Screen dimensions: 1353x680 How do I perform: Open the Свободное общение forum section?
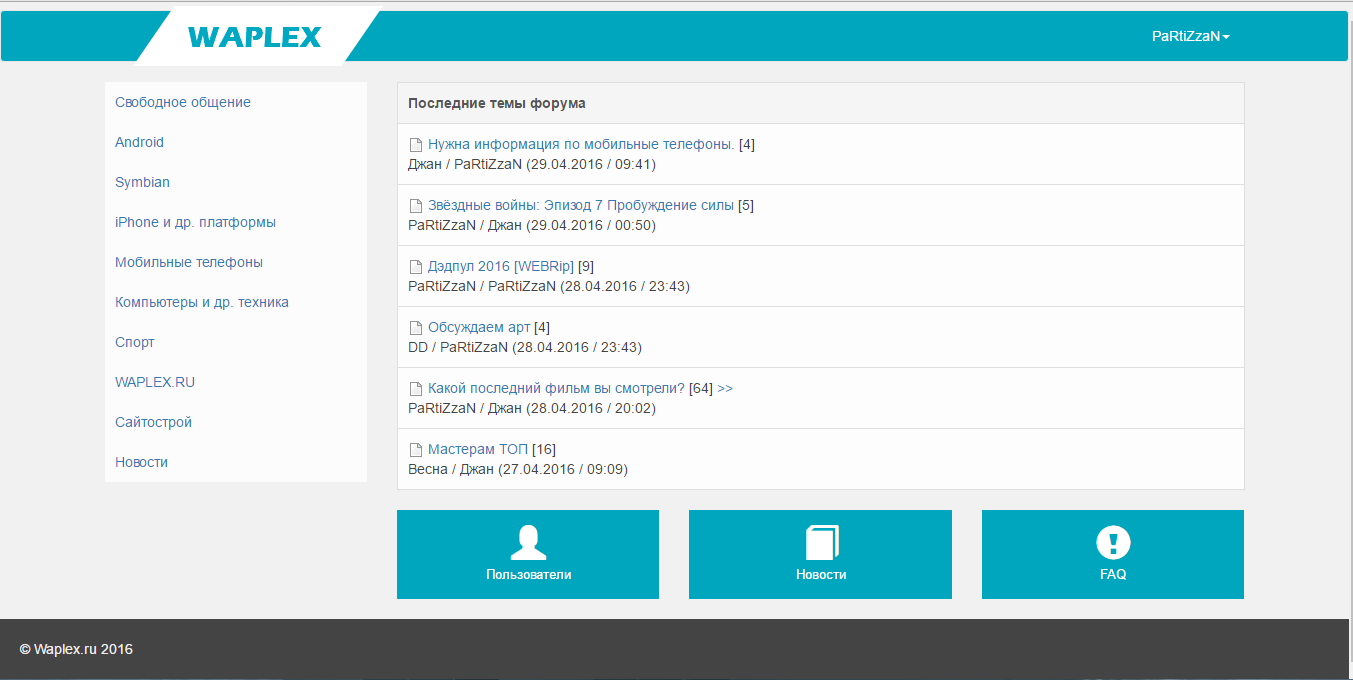[183, 102]
